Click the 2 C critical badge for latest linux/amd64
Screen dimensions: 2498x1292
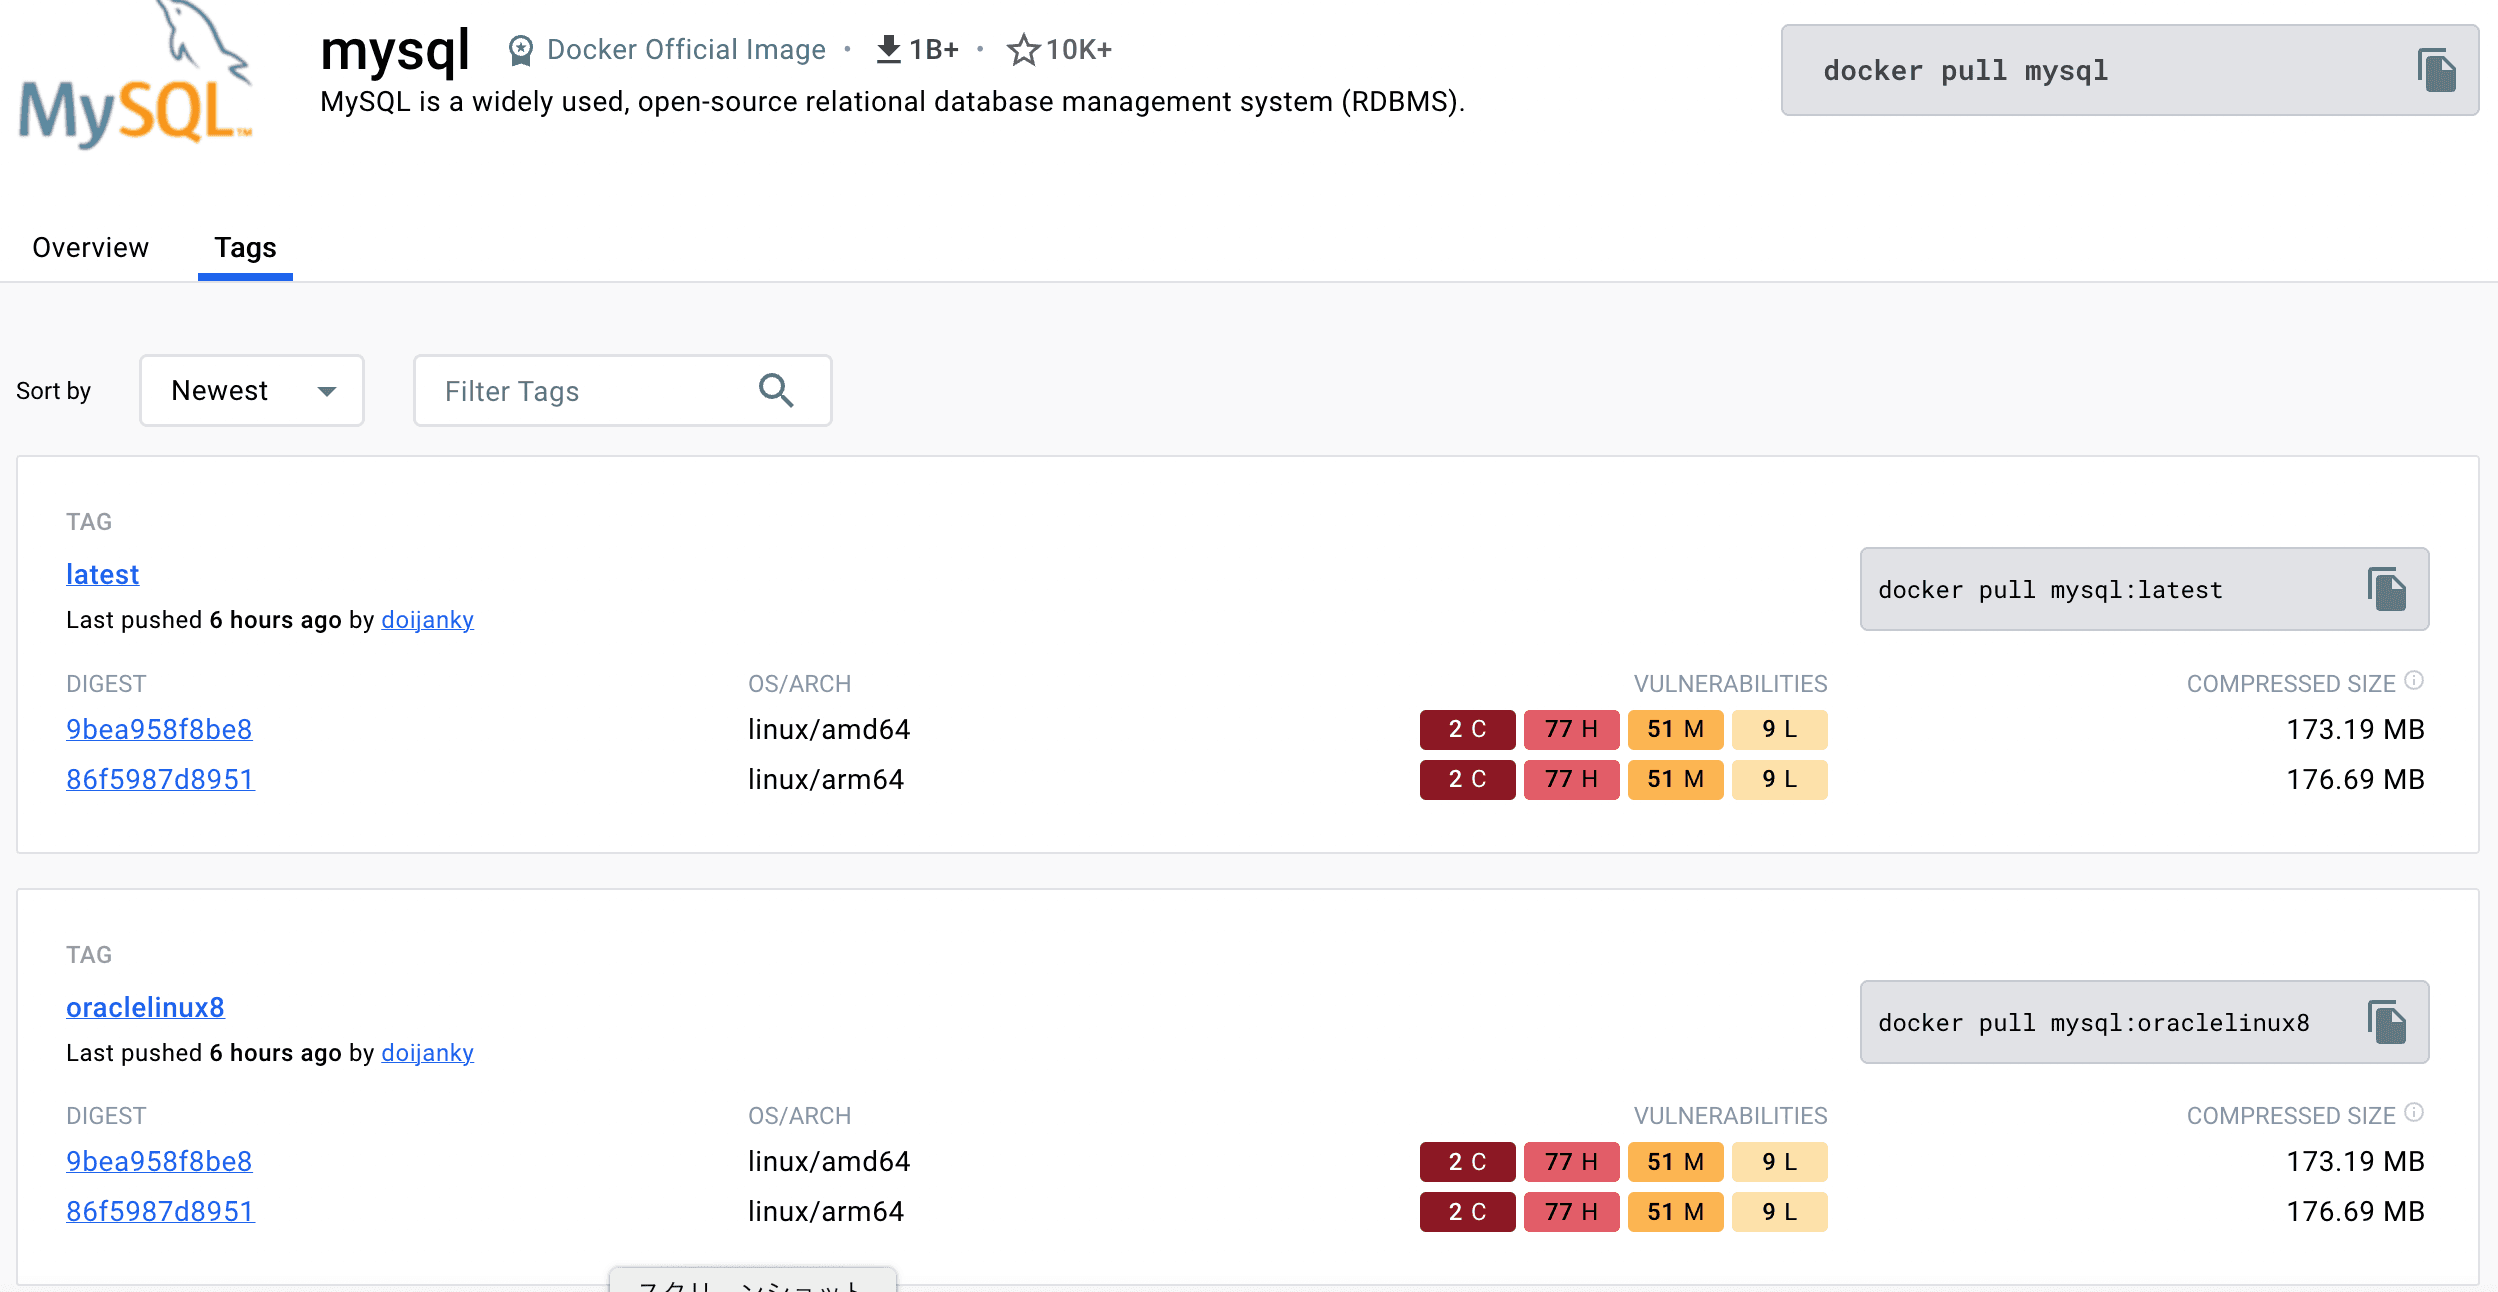(x=1467, y=729)
